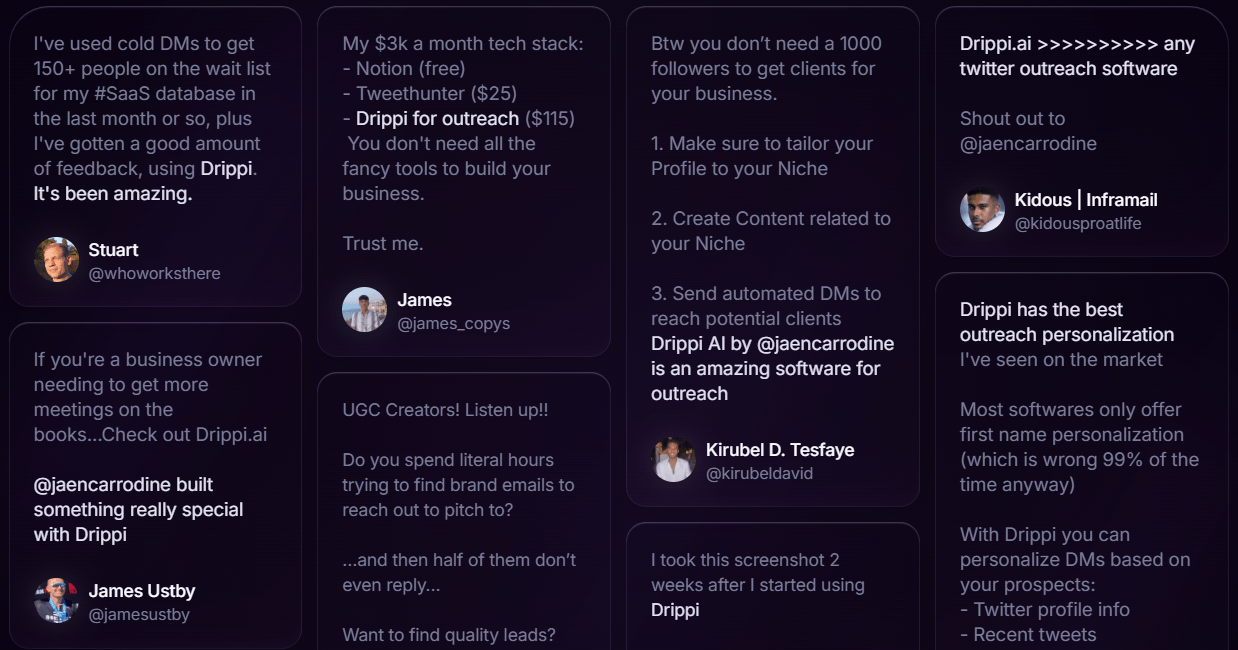Select the Kidous | Inframail avatar
This screenshot has width=1238, height=650.
coord(982,210)
